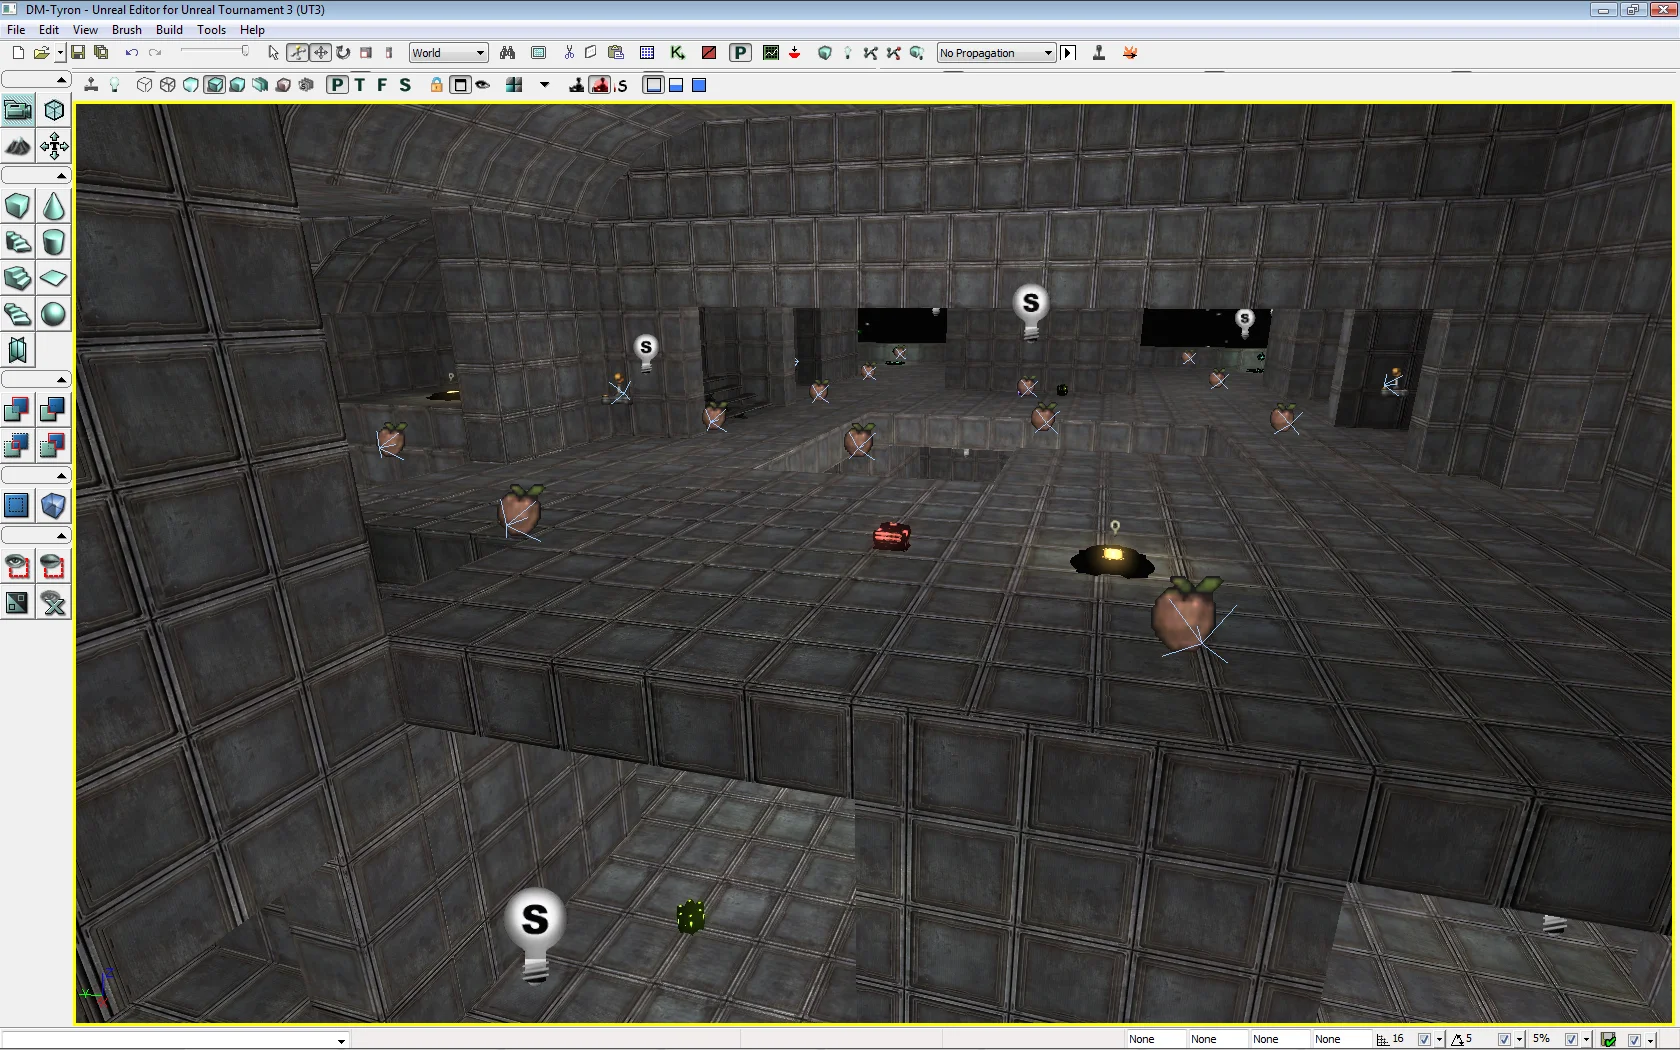
Task: Activate the translate widget mode
Action: pyautogui.click(x=320, y=53)
